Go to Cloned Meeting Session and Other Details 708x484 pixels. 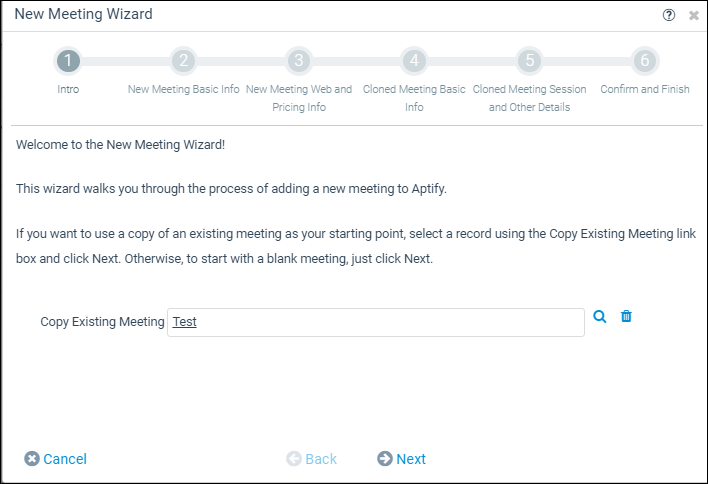530,98
